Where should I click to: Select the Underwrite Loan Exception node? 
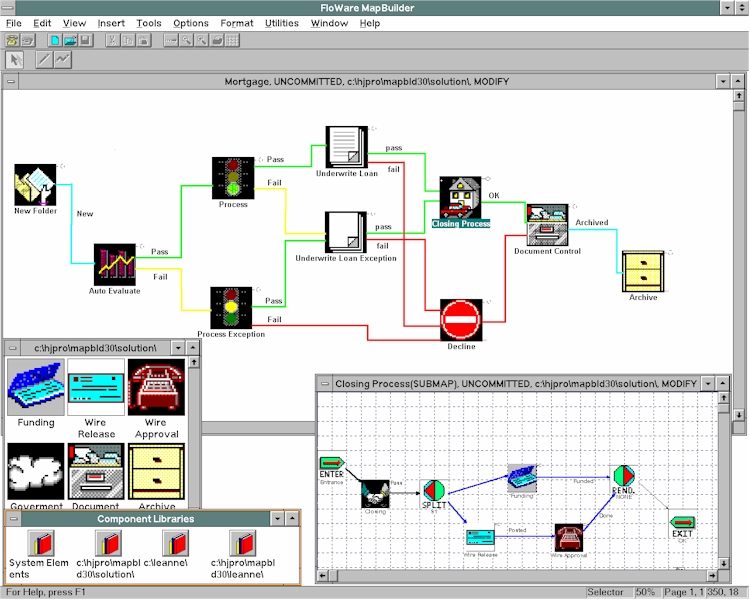346,233
